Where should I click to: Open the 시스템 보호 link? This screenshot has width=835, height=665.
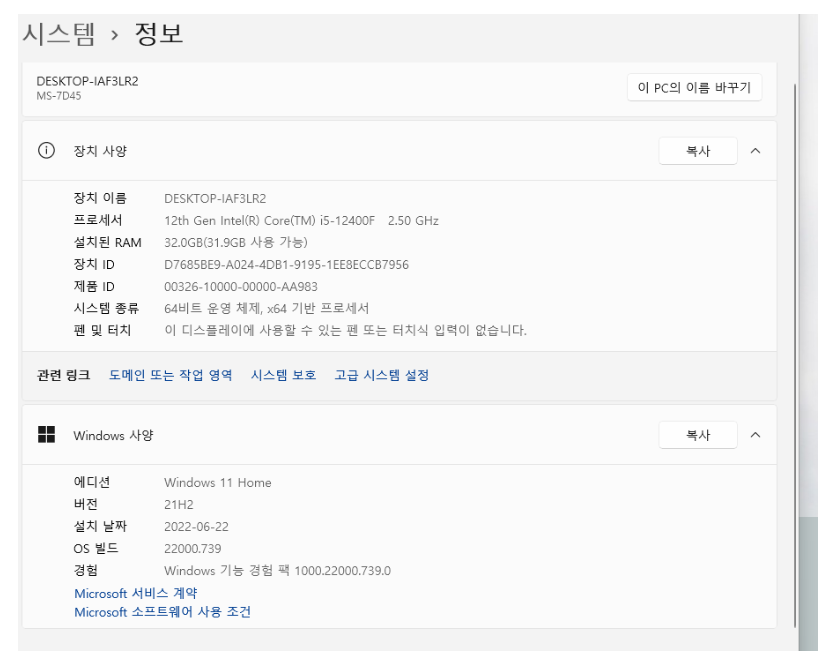[283, 375]
